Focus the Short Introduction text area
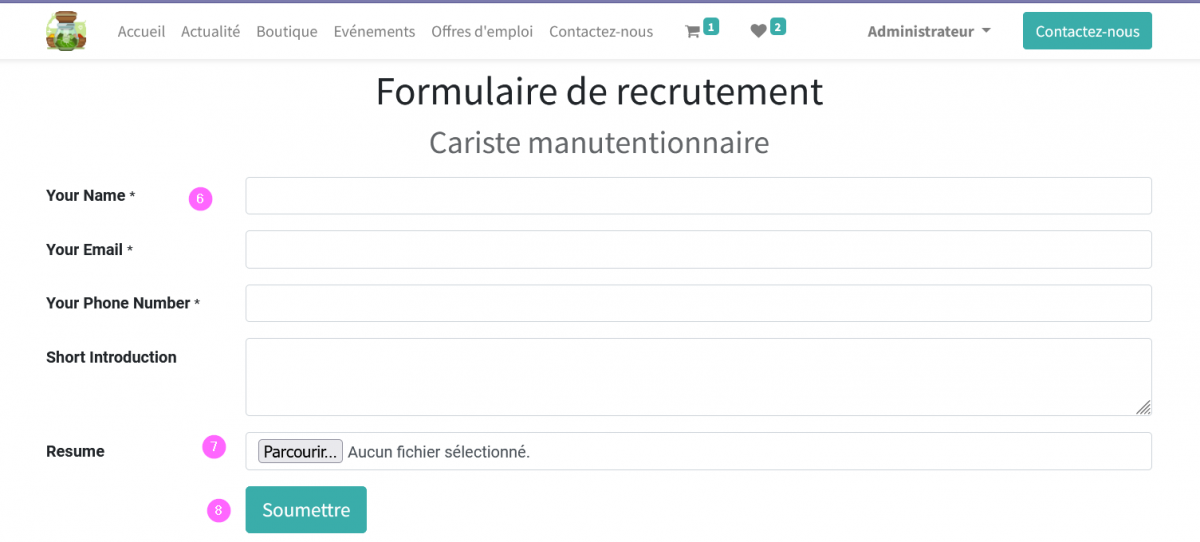The width and height of the screenshot is (1200, 542). [x=698, y=377]
